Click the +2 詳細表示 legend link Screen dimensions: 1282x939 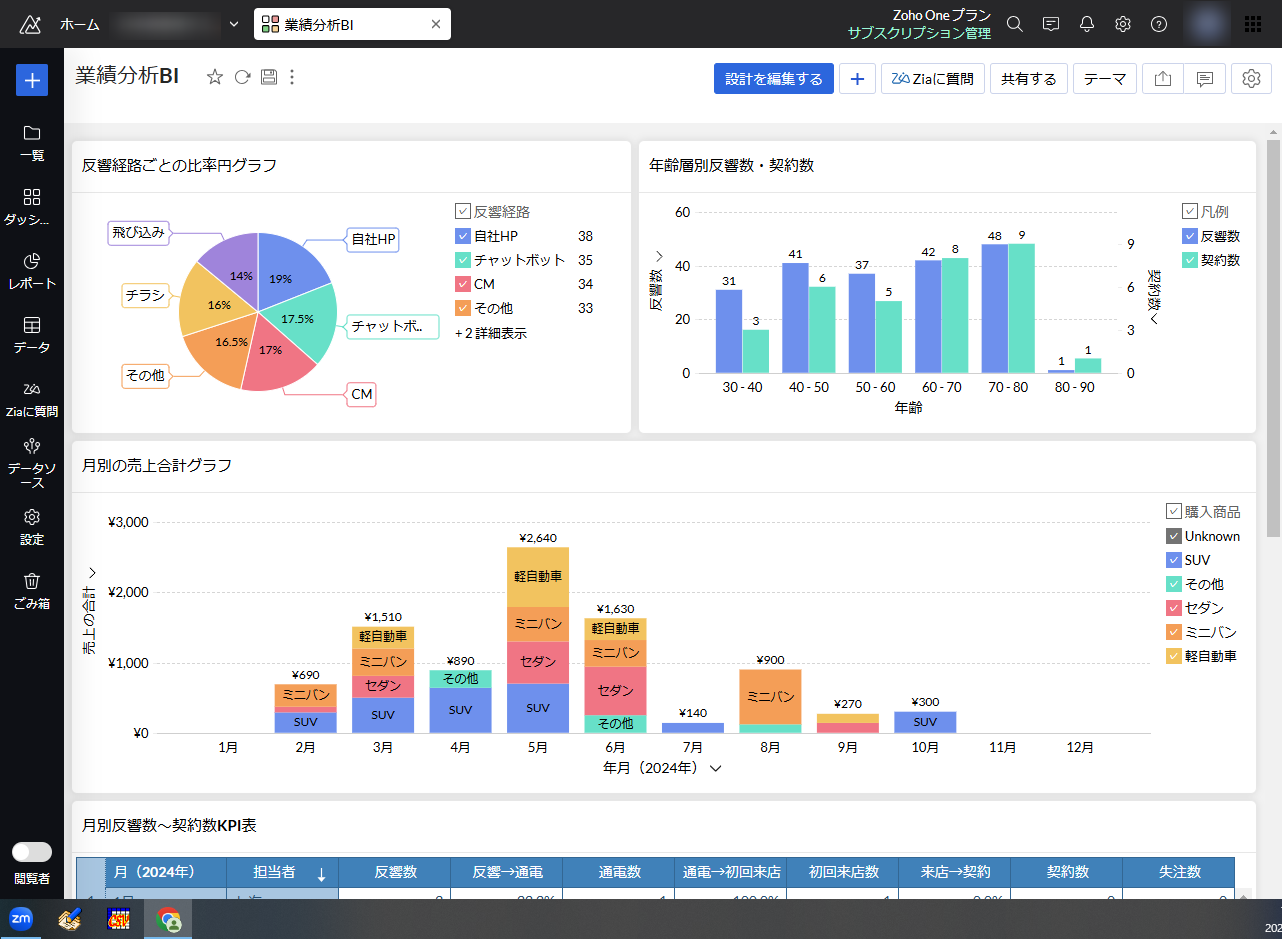point(491,333)
